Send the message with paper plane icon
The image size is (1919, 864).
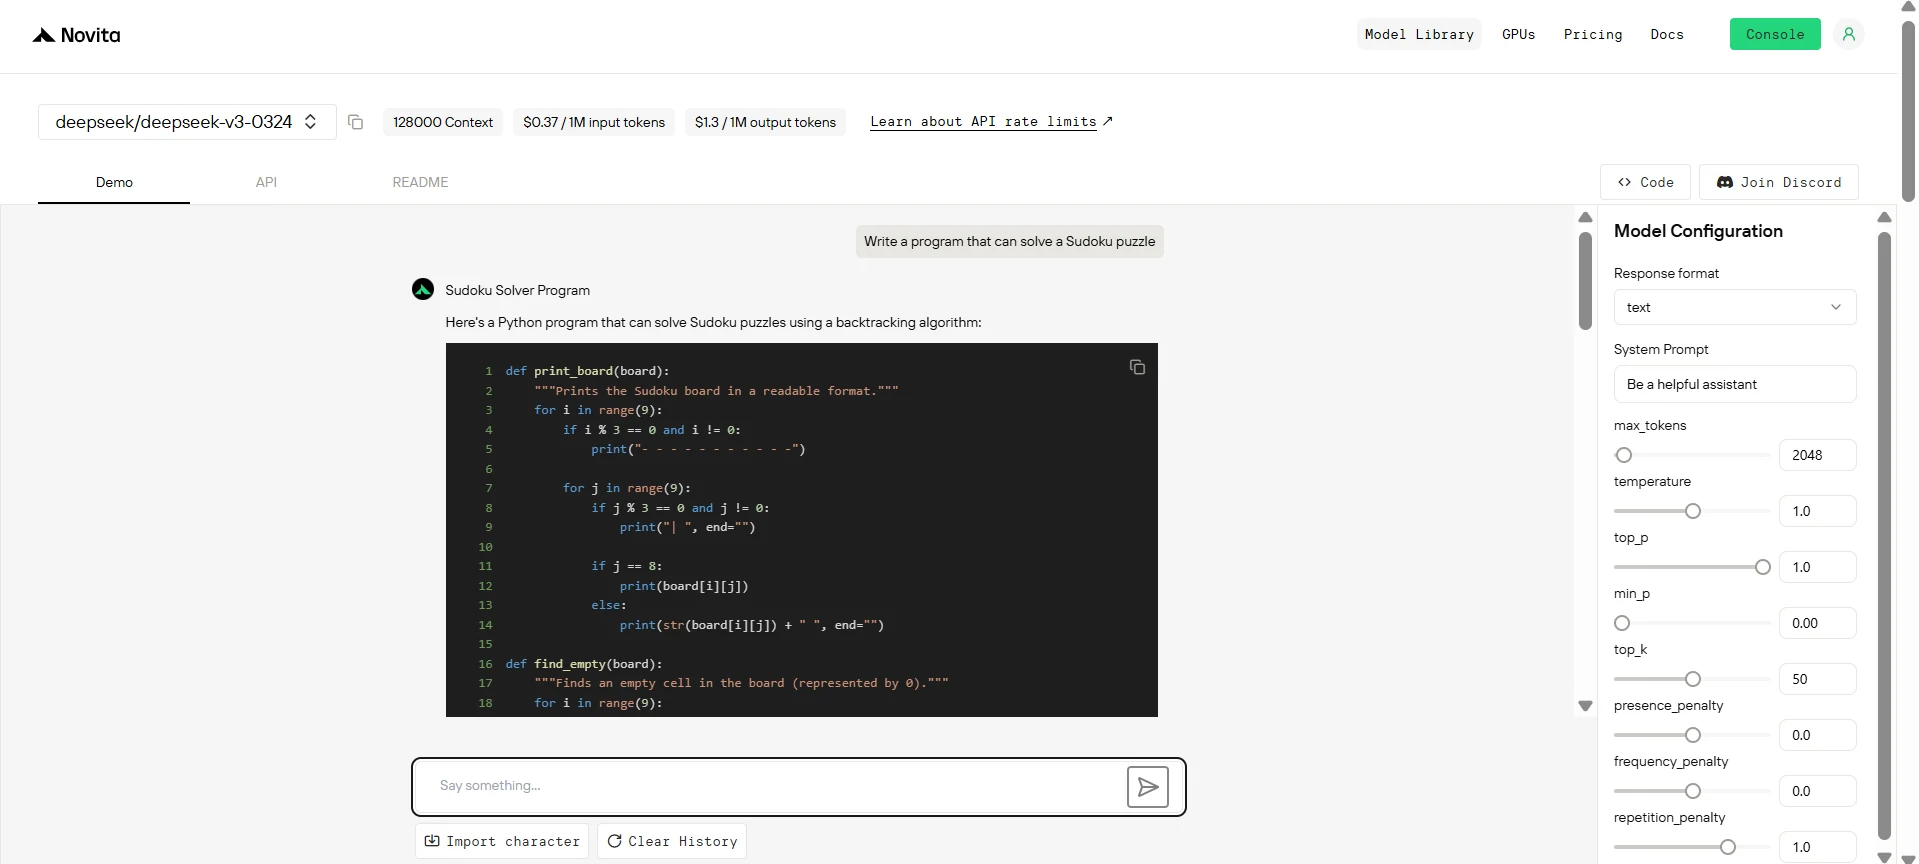[x=1148, y=787]
